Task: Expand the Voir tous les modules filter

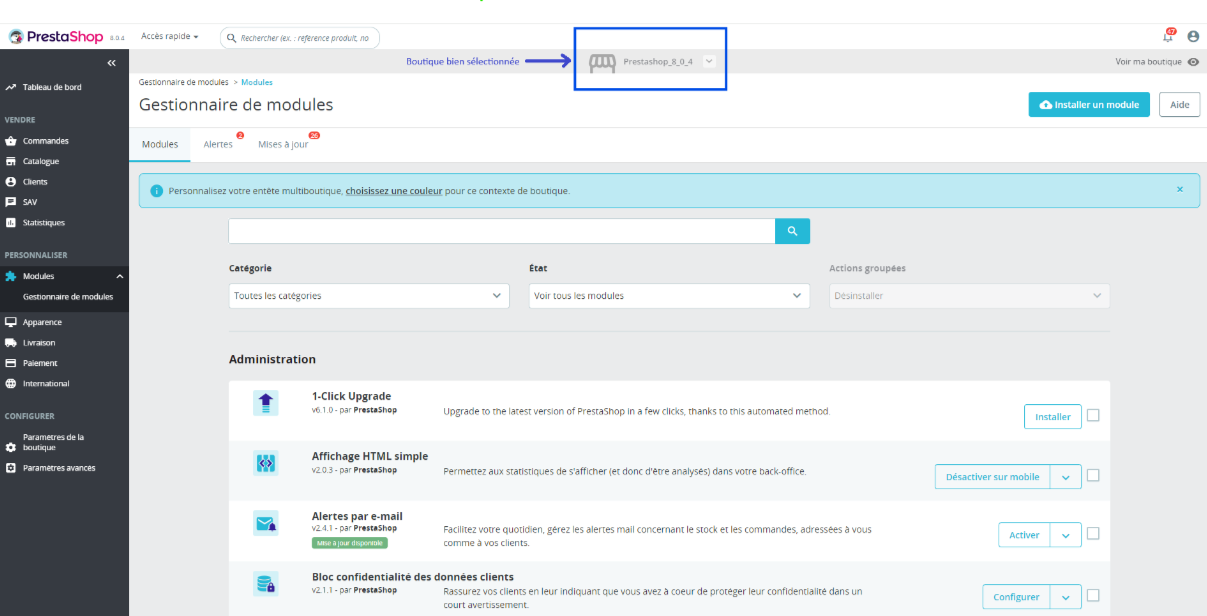Action: 668,296
